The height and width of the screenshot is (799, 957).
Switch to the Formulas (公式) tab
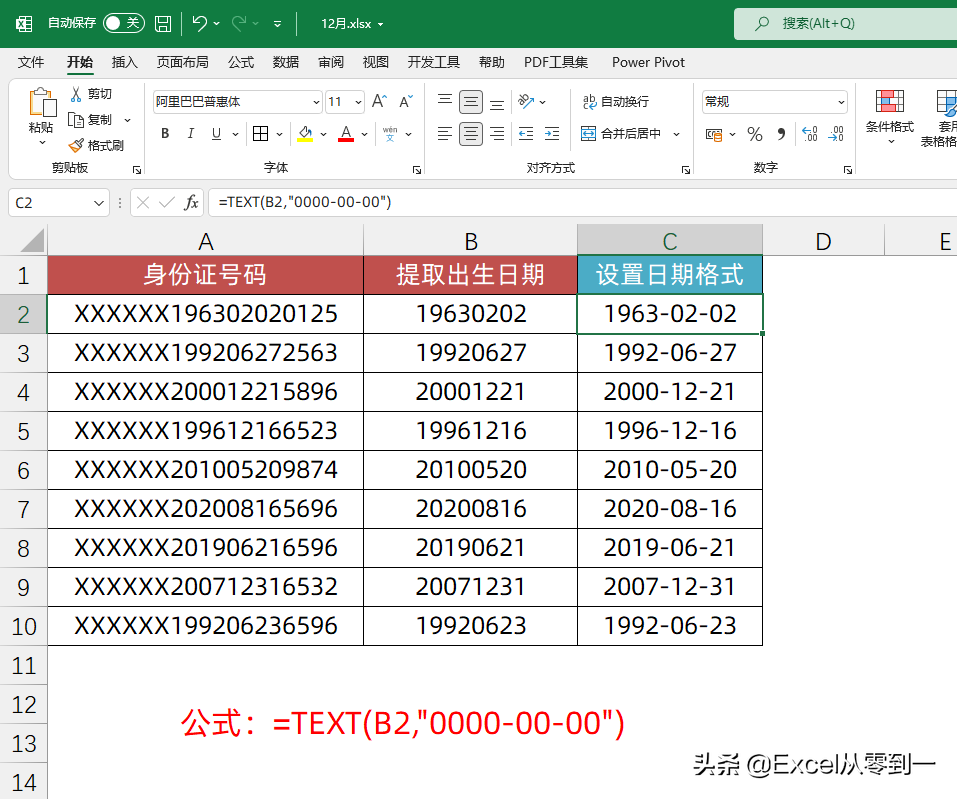tap(240, 62)
